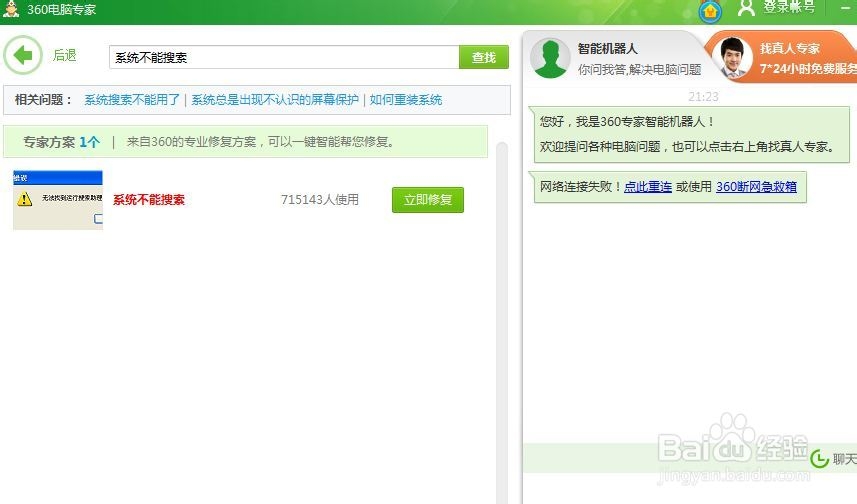This screenshot has height=504, width=857.
Task: Open related question 系统总是出现不认识的屏幕保护
Action: (275, 100)
